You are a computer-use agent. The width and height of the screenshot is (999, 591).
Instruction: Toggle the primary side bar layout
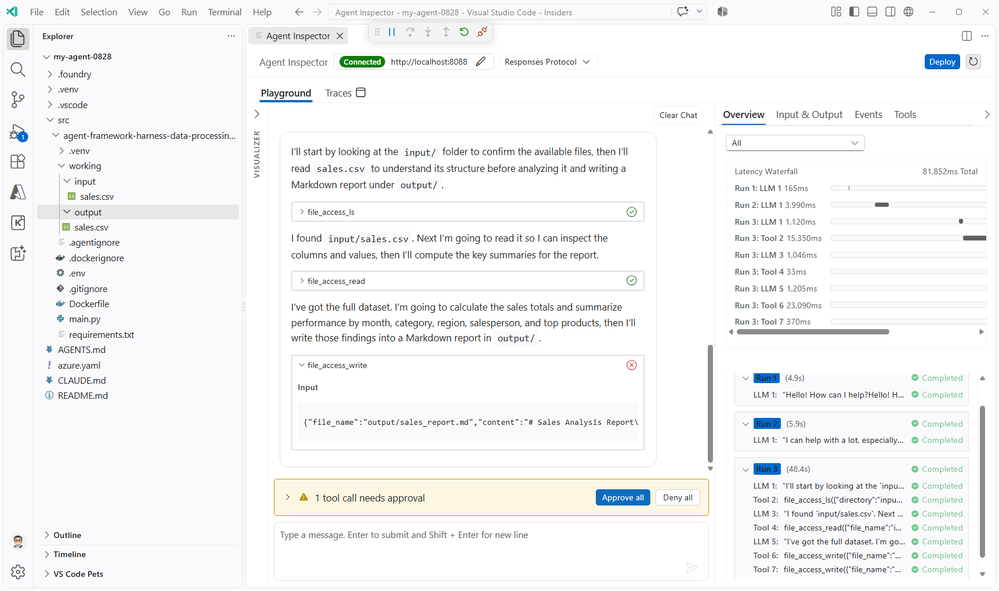coord(854,11)
